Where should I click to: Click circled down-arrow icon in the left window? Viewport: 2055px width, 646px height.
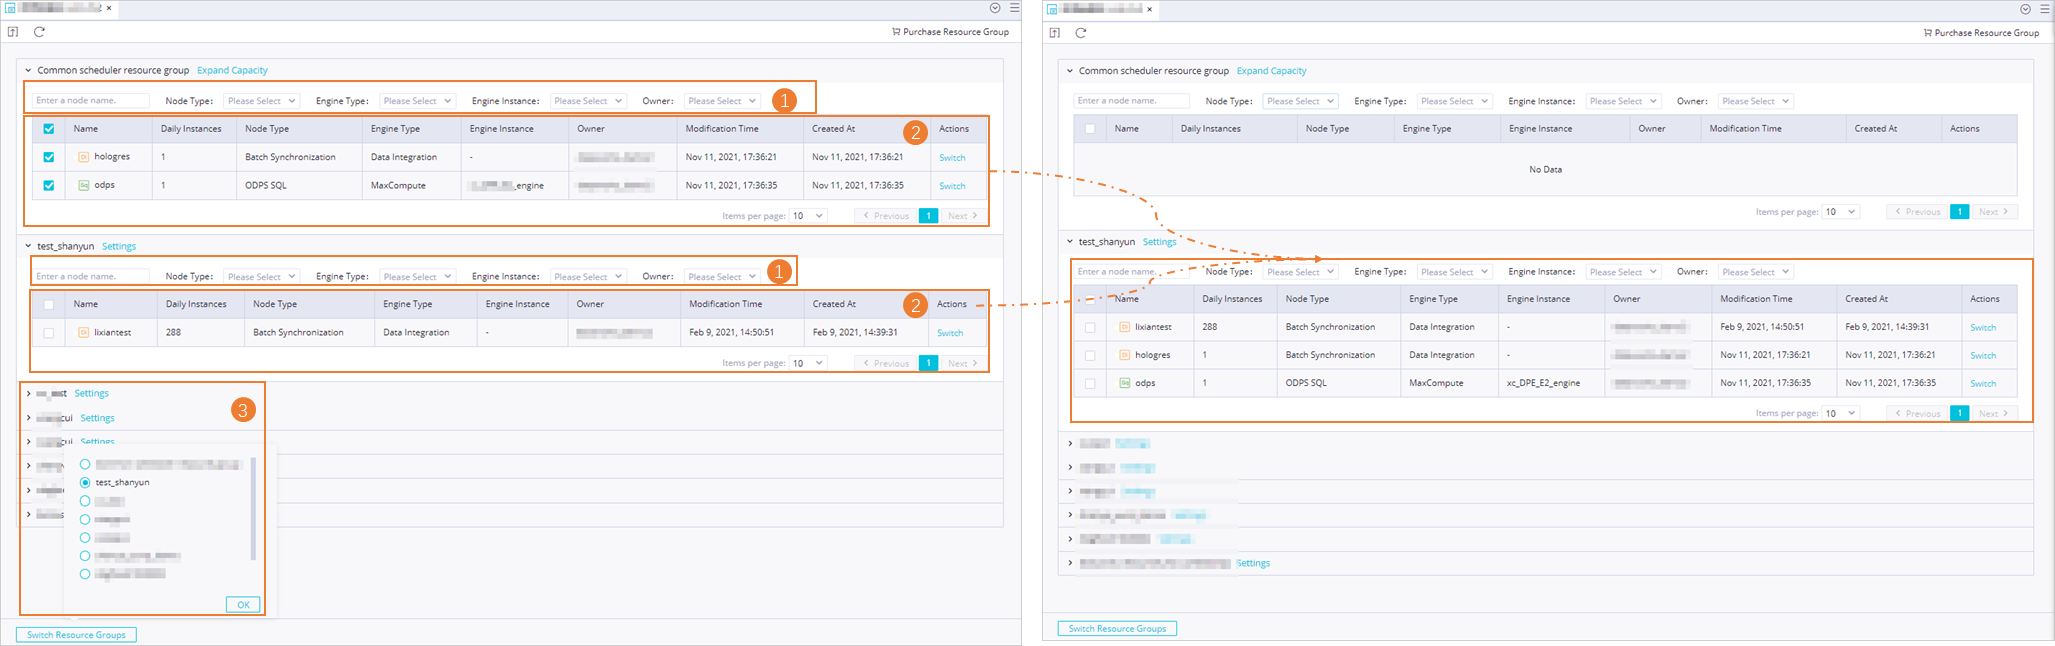[x=995, y=8]
